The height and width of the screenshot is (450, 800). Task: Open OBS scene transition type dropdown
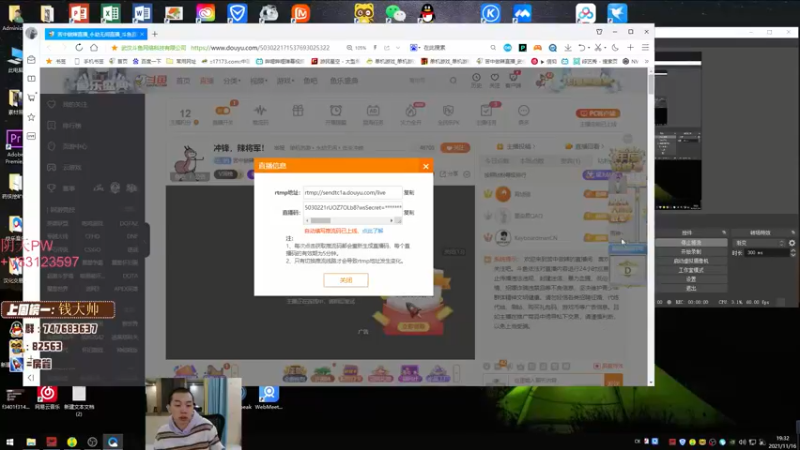(x=759, y=243)
